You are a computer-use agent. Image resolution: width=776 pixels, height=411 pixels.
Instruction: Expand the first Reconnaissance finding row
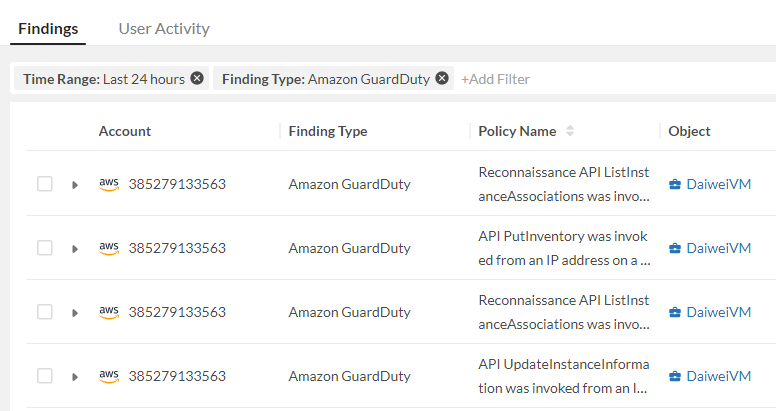(x=74, y=185)
